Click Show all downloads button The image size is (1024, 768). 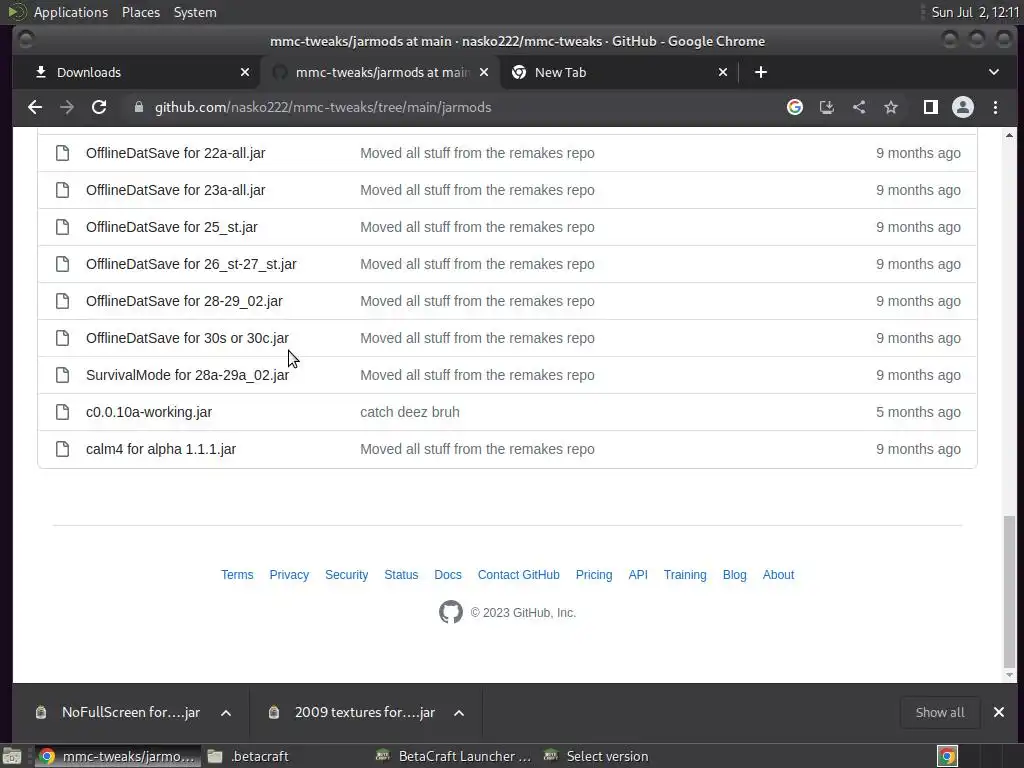[940, 712]
